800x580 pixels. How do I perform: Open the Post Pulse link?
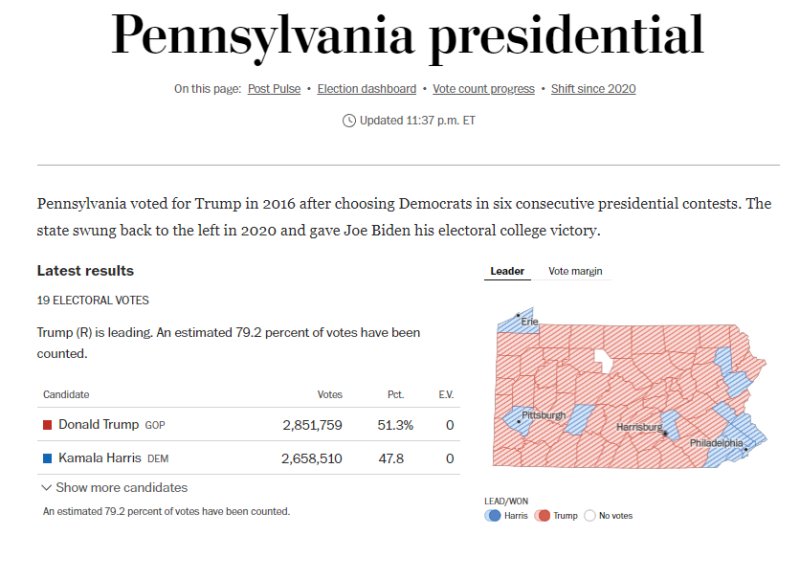[x=274, y=89]
